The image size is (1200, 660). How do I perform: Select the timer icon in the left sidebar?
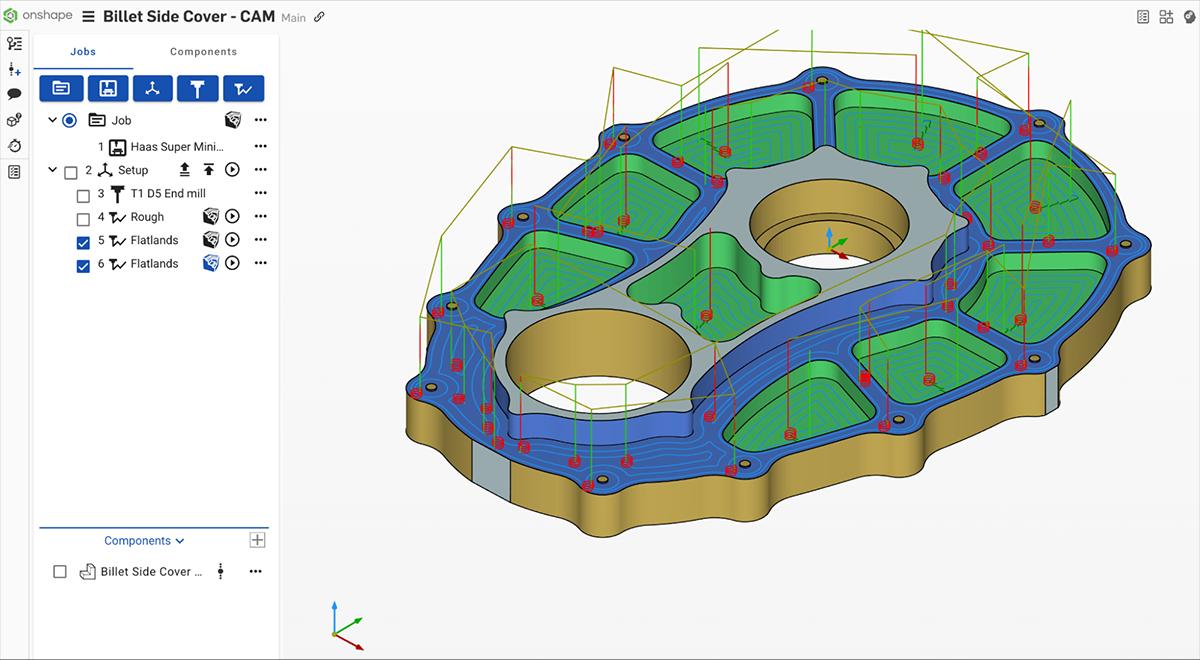point(14,146)
